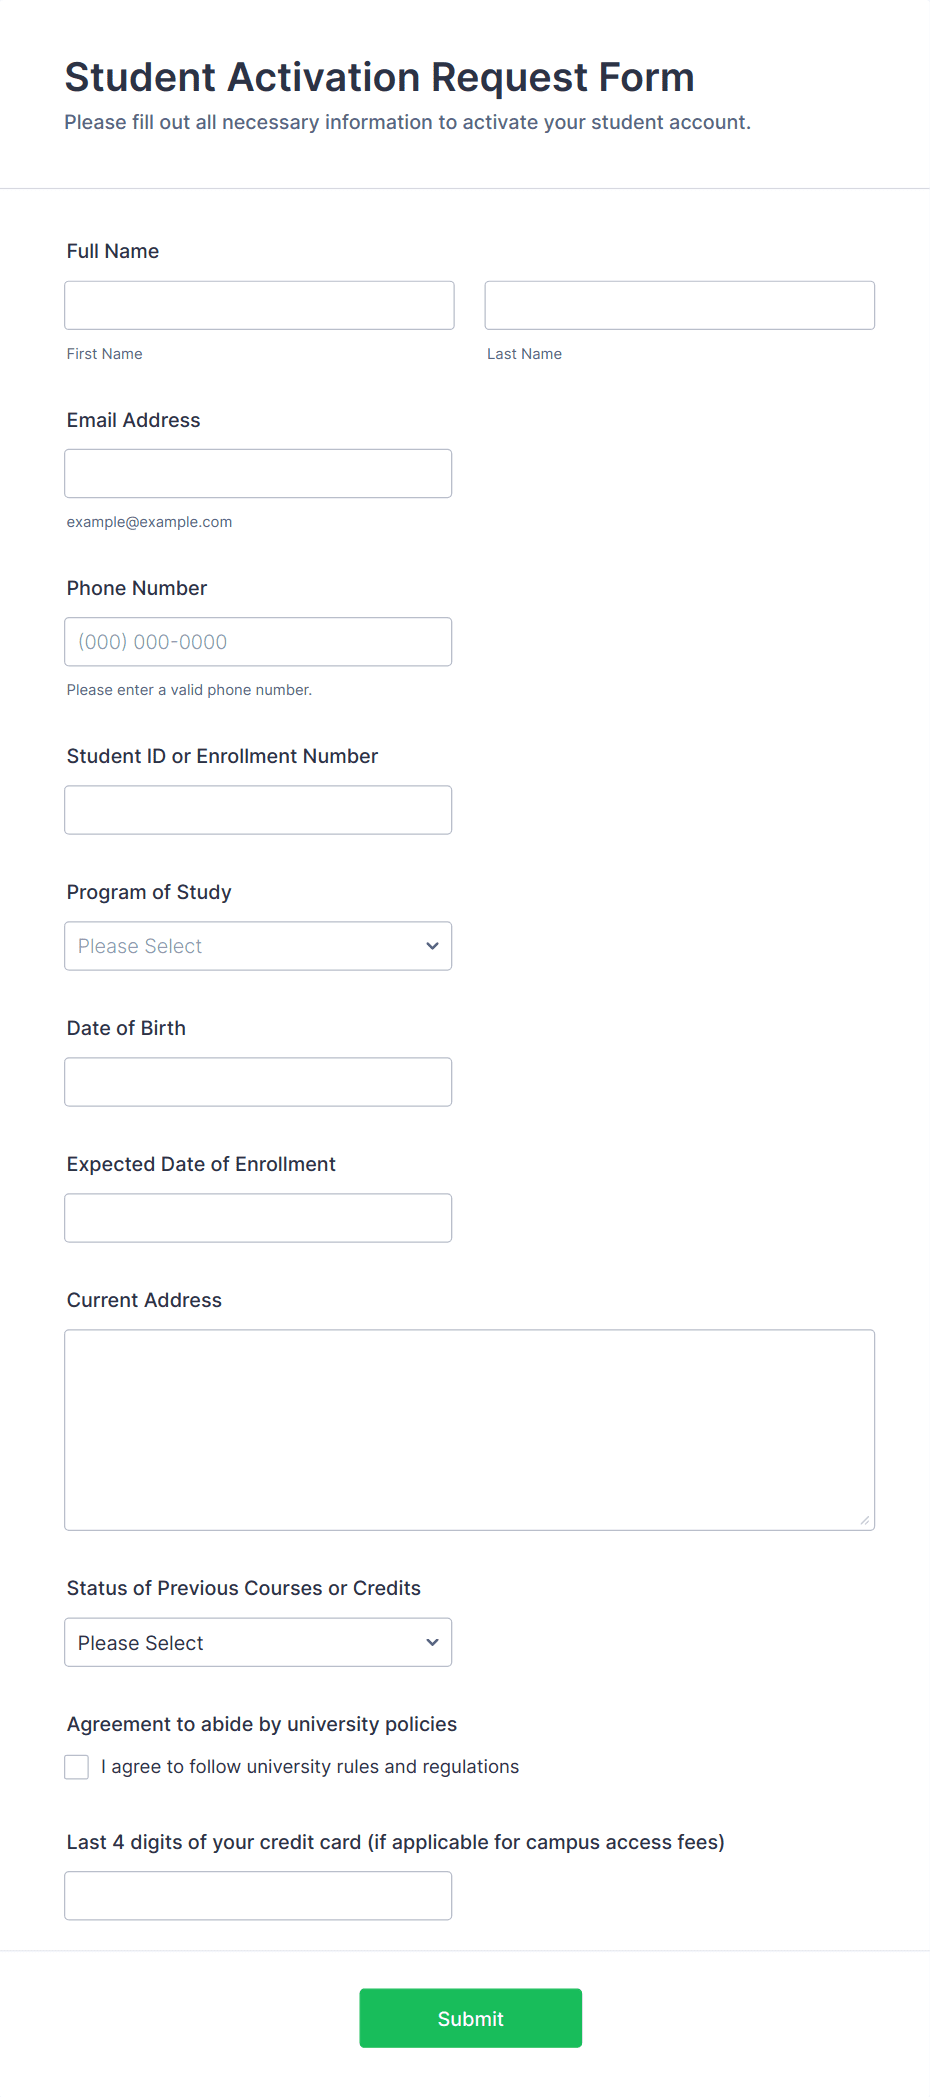
Task: Check the university policies agreement checkbox
Action: pyautogui.click(x=77, y=1767)
